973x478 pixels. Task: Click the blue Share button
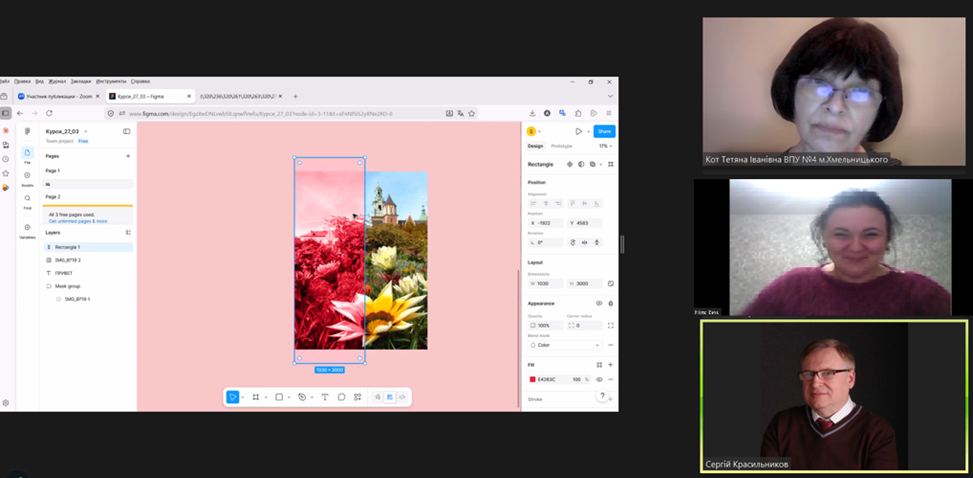point(604,131)
